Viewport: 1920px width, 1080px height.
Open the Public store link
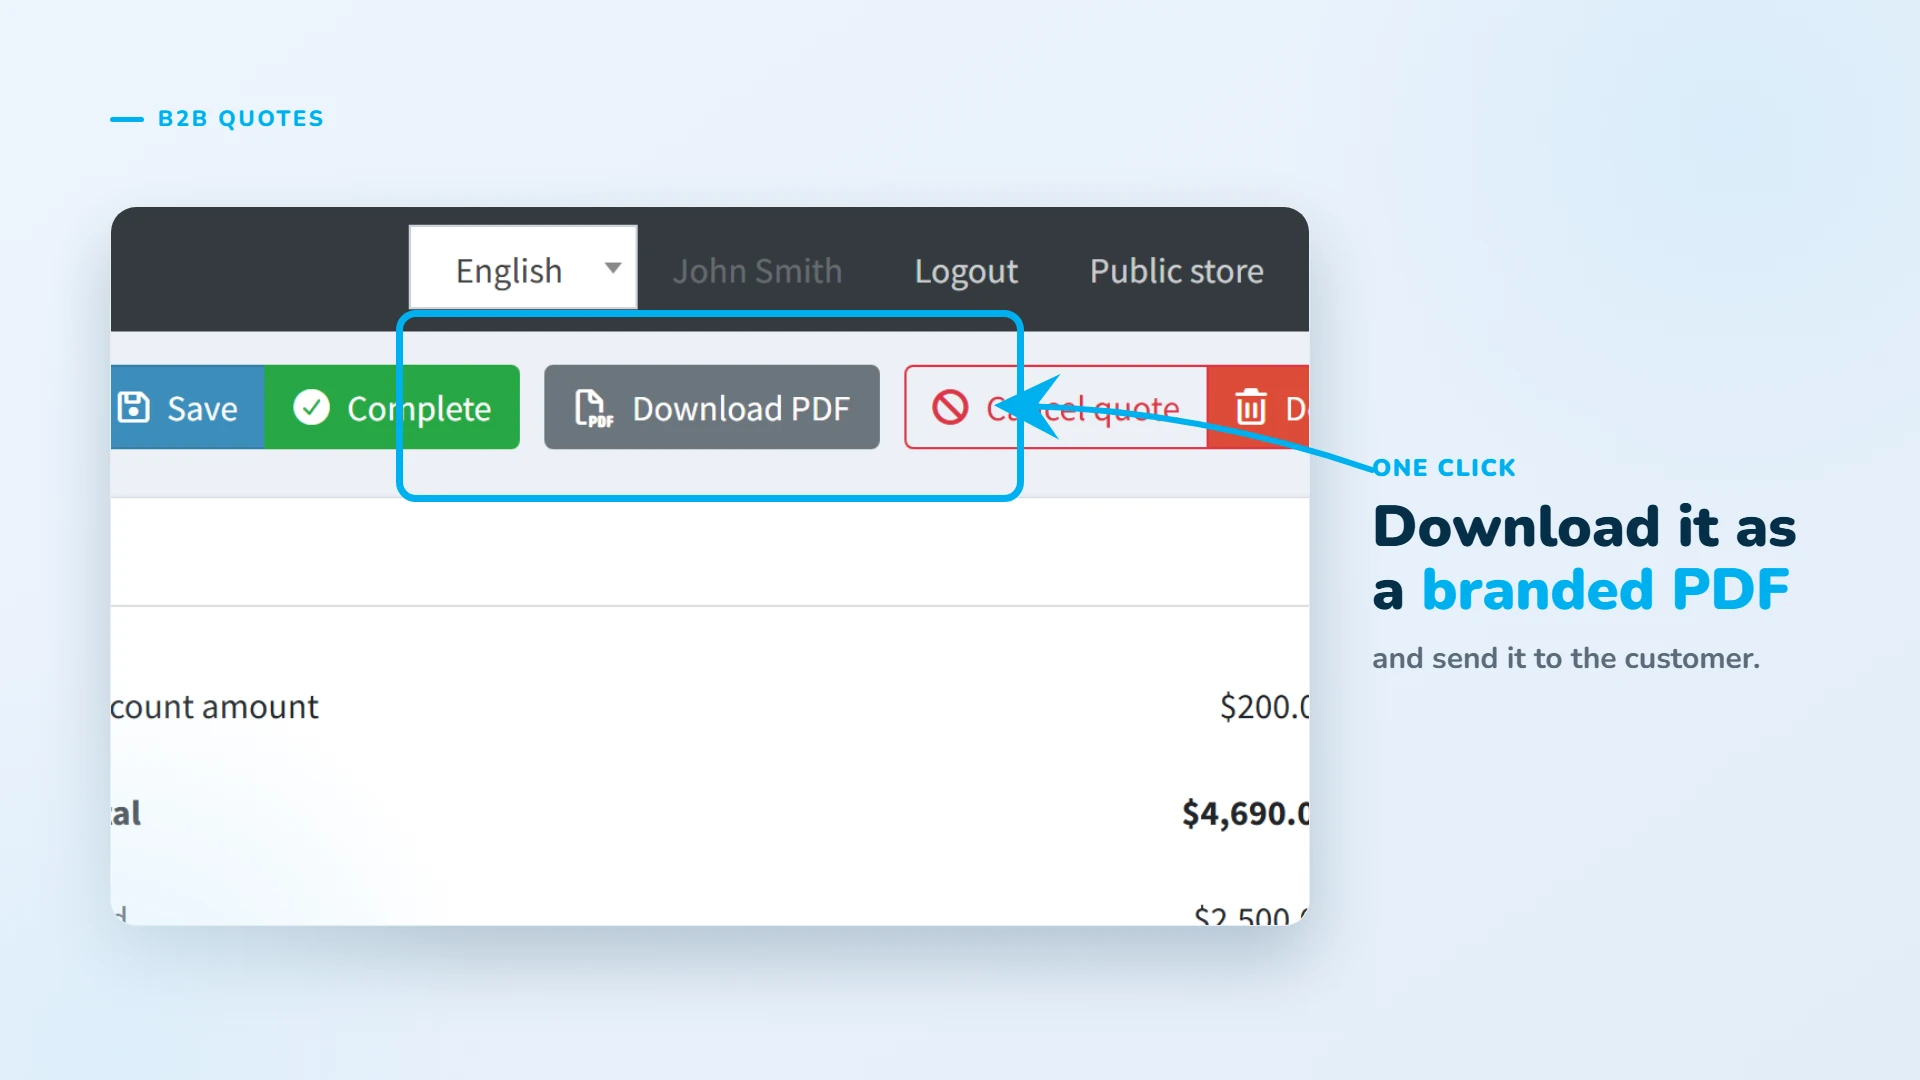point(1176,271)
